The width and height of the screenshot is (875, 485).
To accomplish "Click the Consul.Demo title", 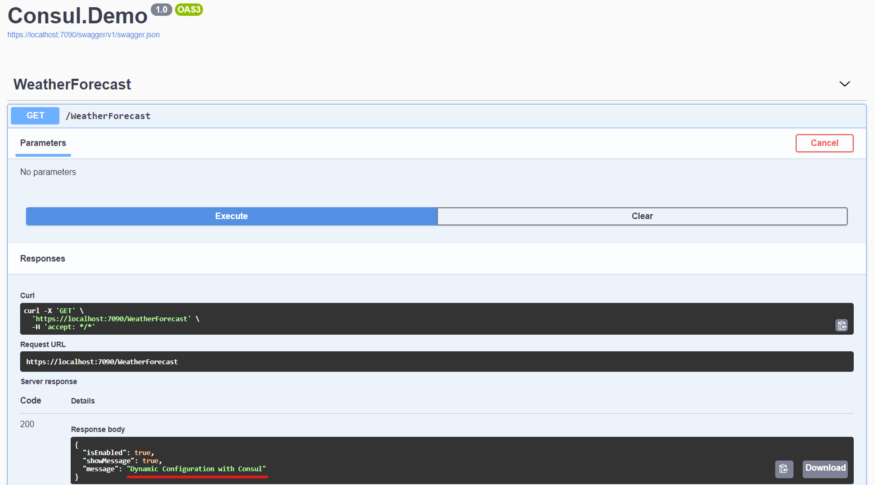I will click(78, 16).
